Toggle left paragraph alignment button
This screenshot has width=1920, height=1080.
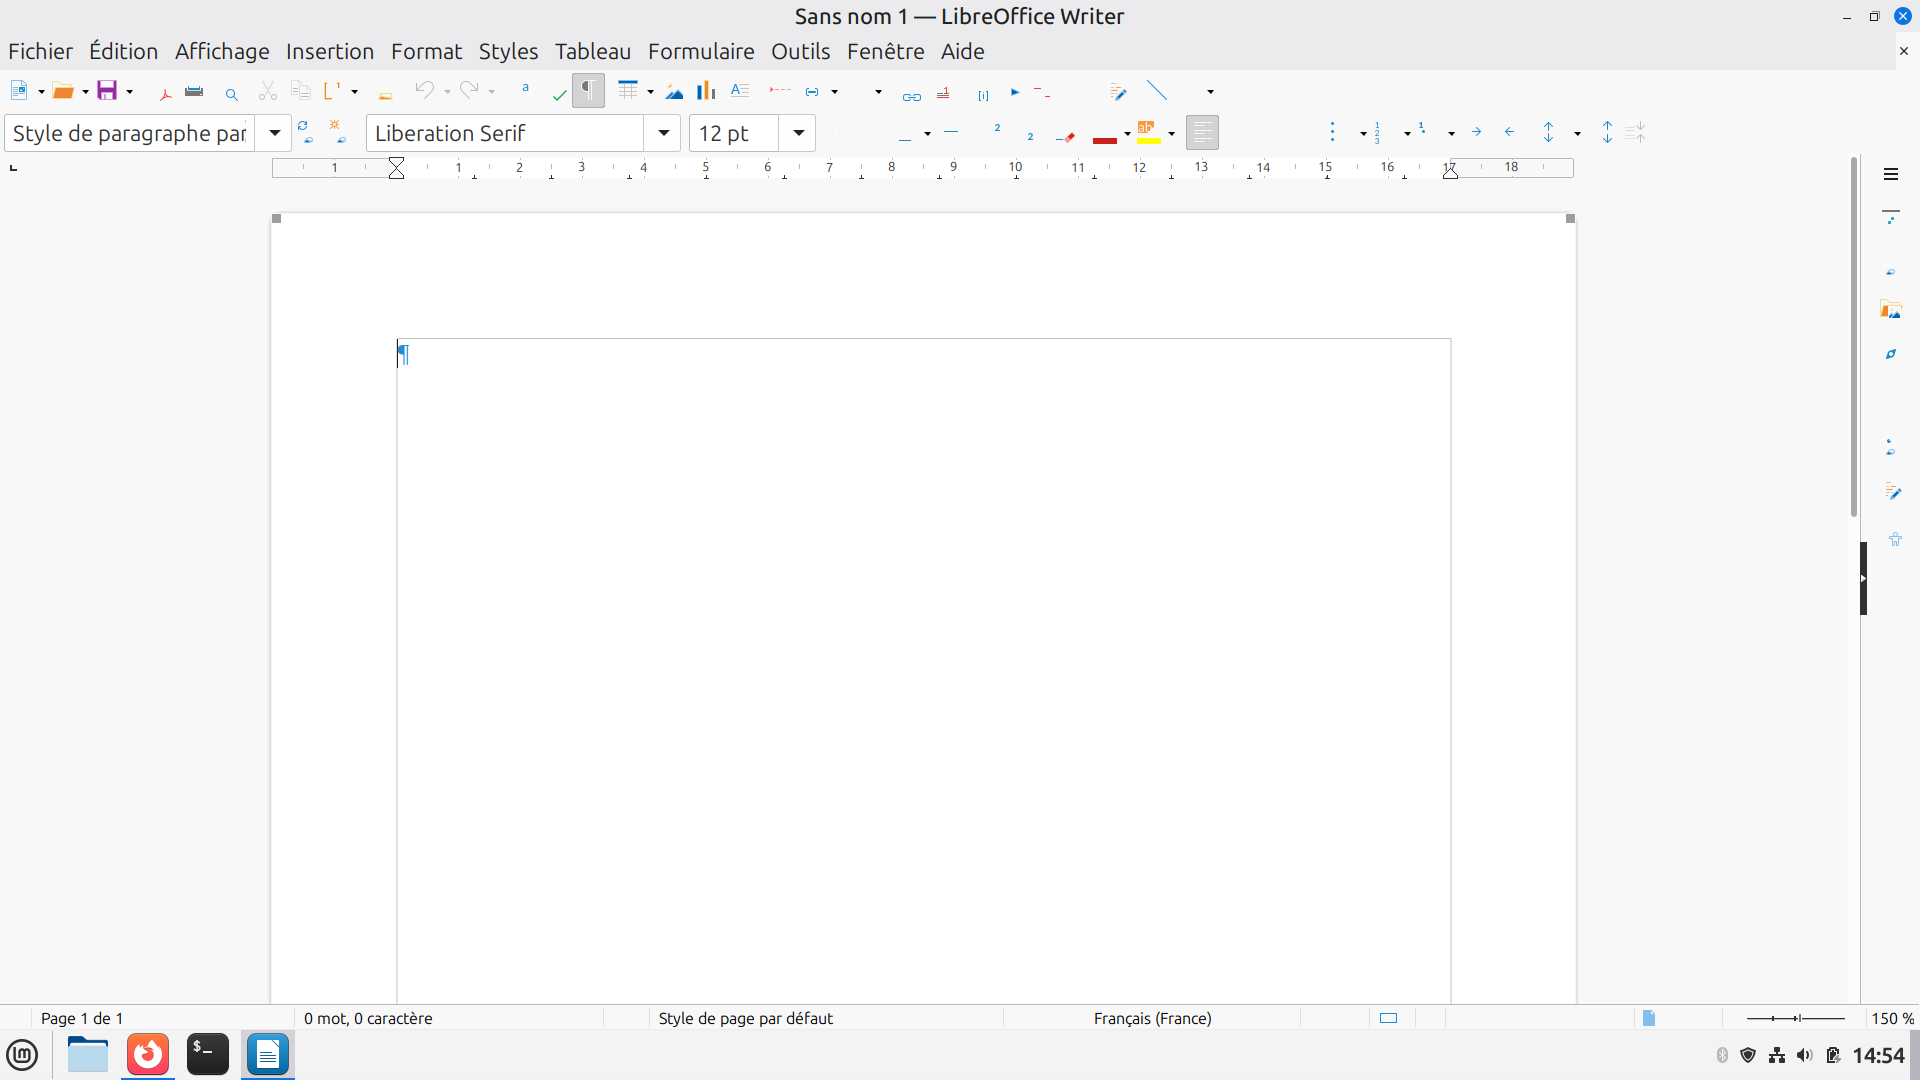point(1202,133)
